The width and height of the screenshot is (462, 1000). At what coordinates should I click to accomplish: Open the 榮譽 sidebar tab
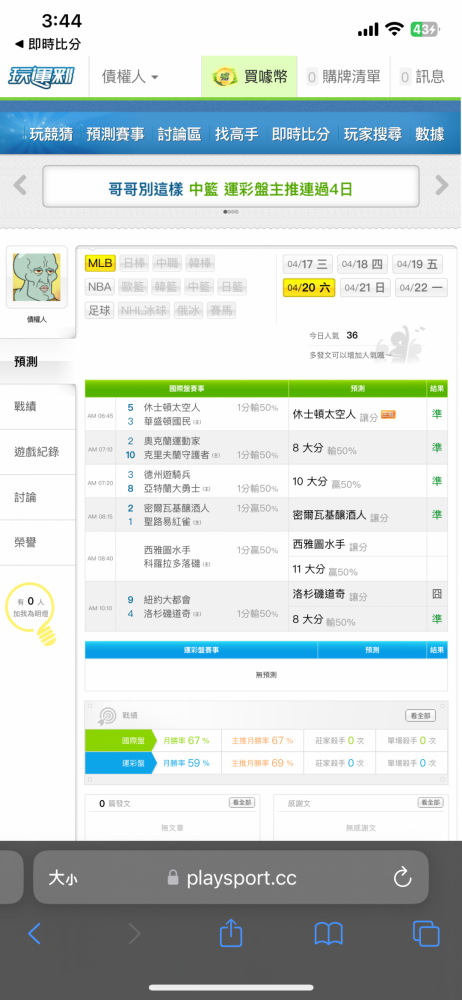pyautogui.click(x=38, y=542)
